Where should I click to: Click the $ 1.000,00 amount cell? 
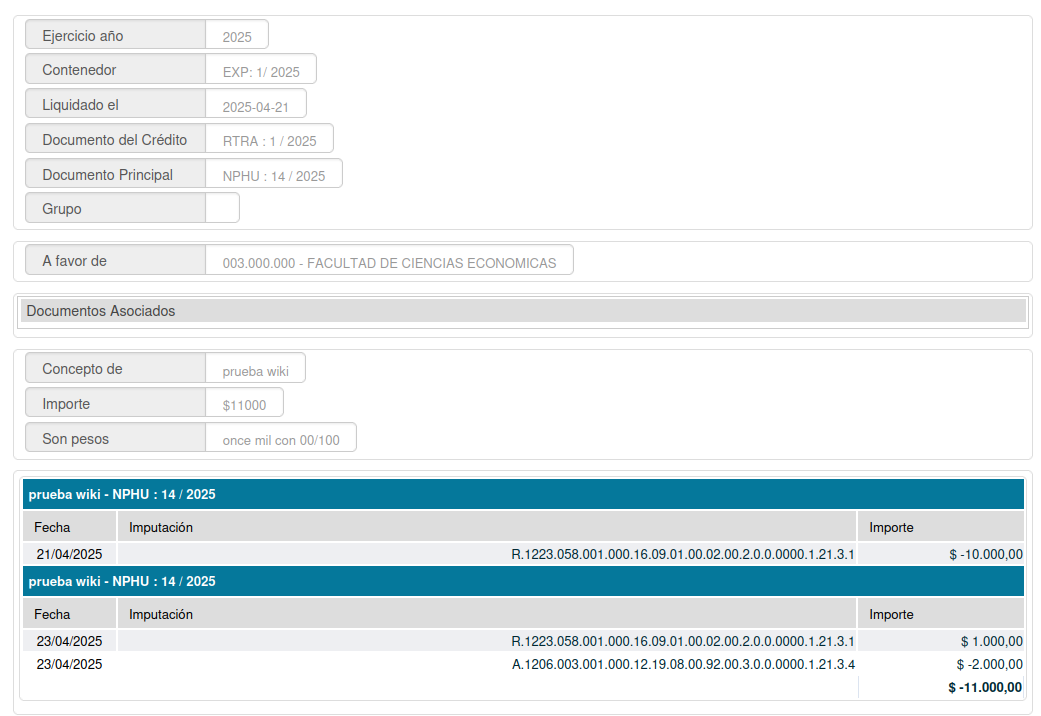[990, 641]
